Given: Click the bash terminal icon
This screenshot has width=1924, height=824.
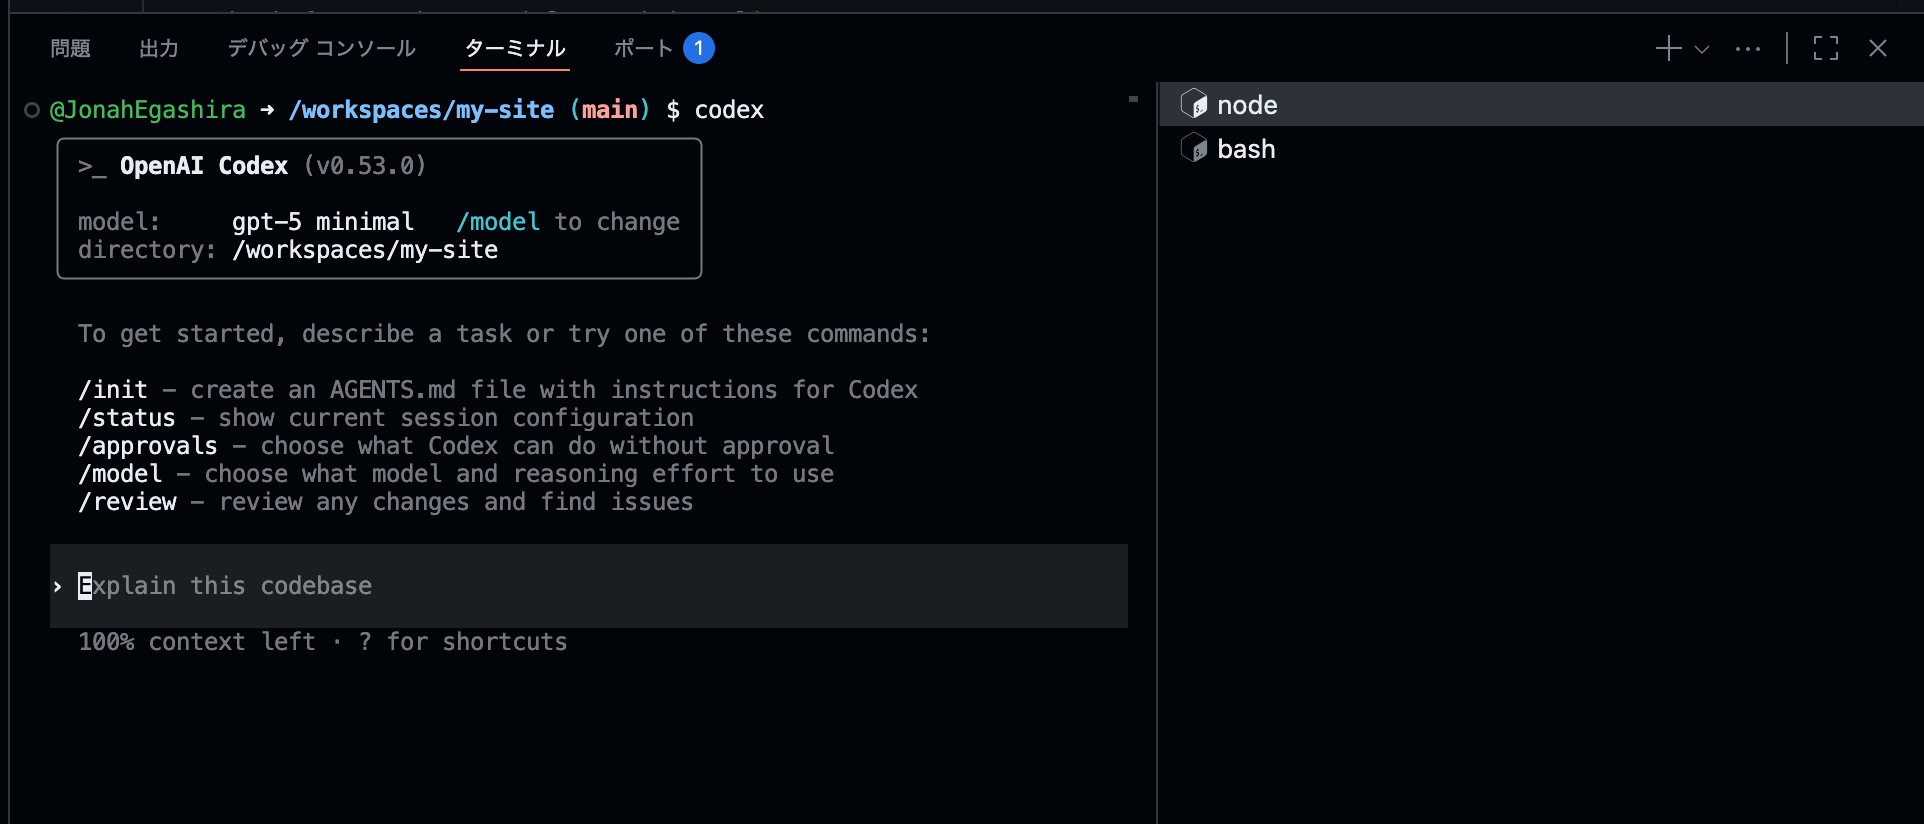Looking at the screenshot, I should pyautogui.click(x=1194, y=148).
